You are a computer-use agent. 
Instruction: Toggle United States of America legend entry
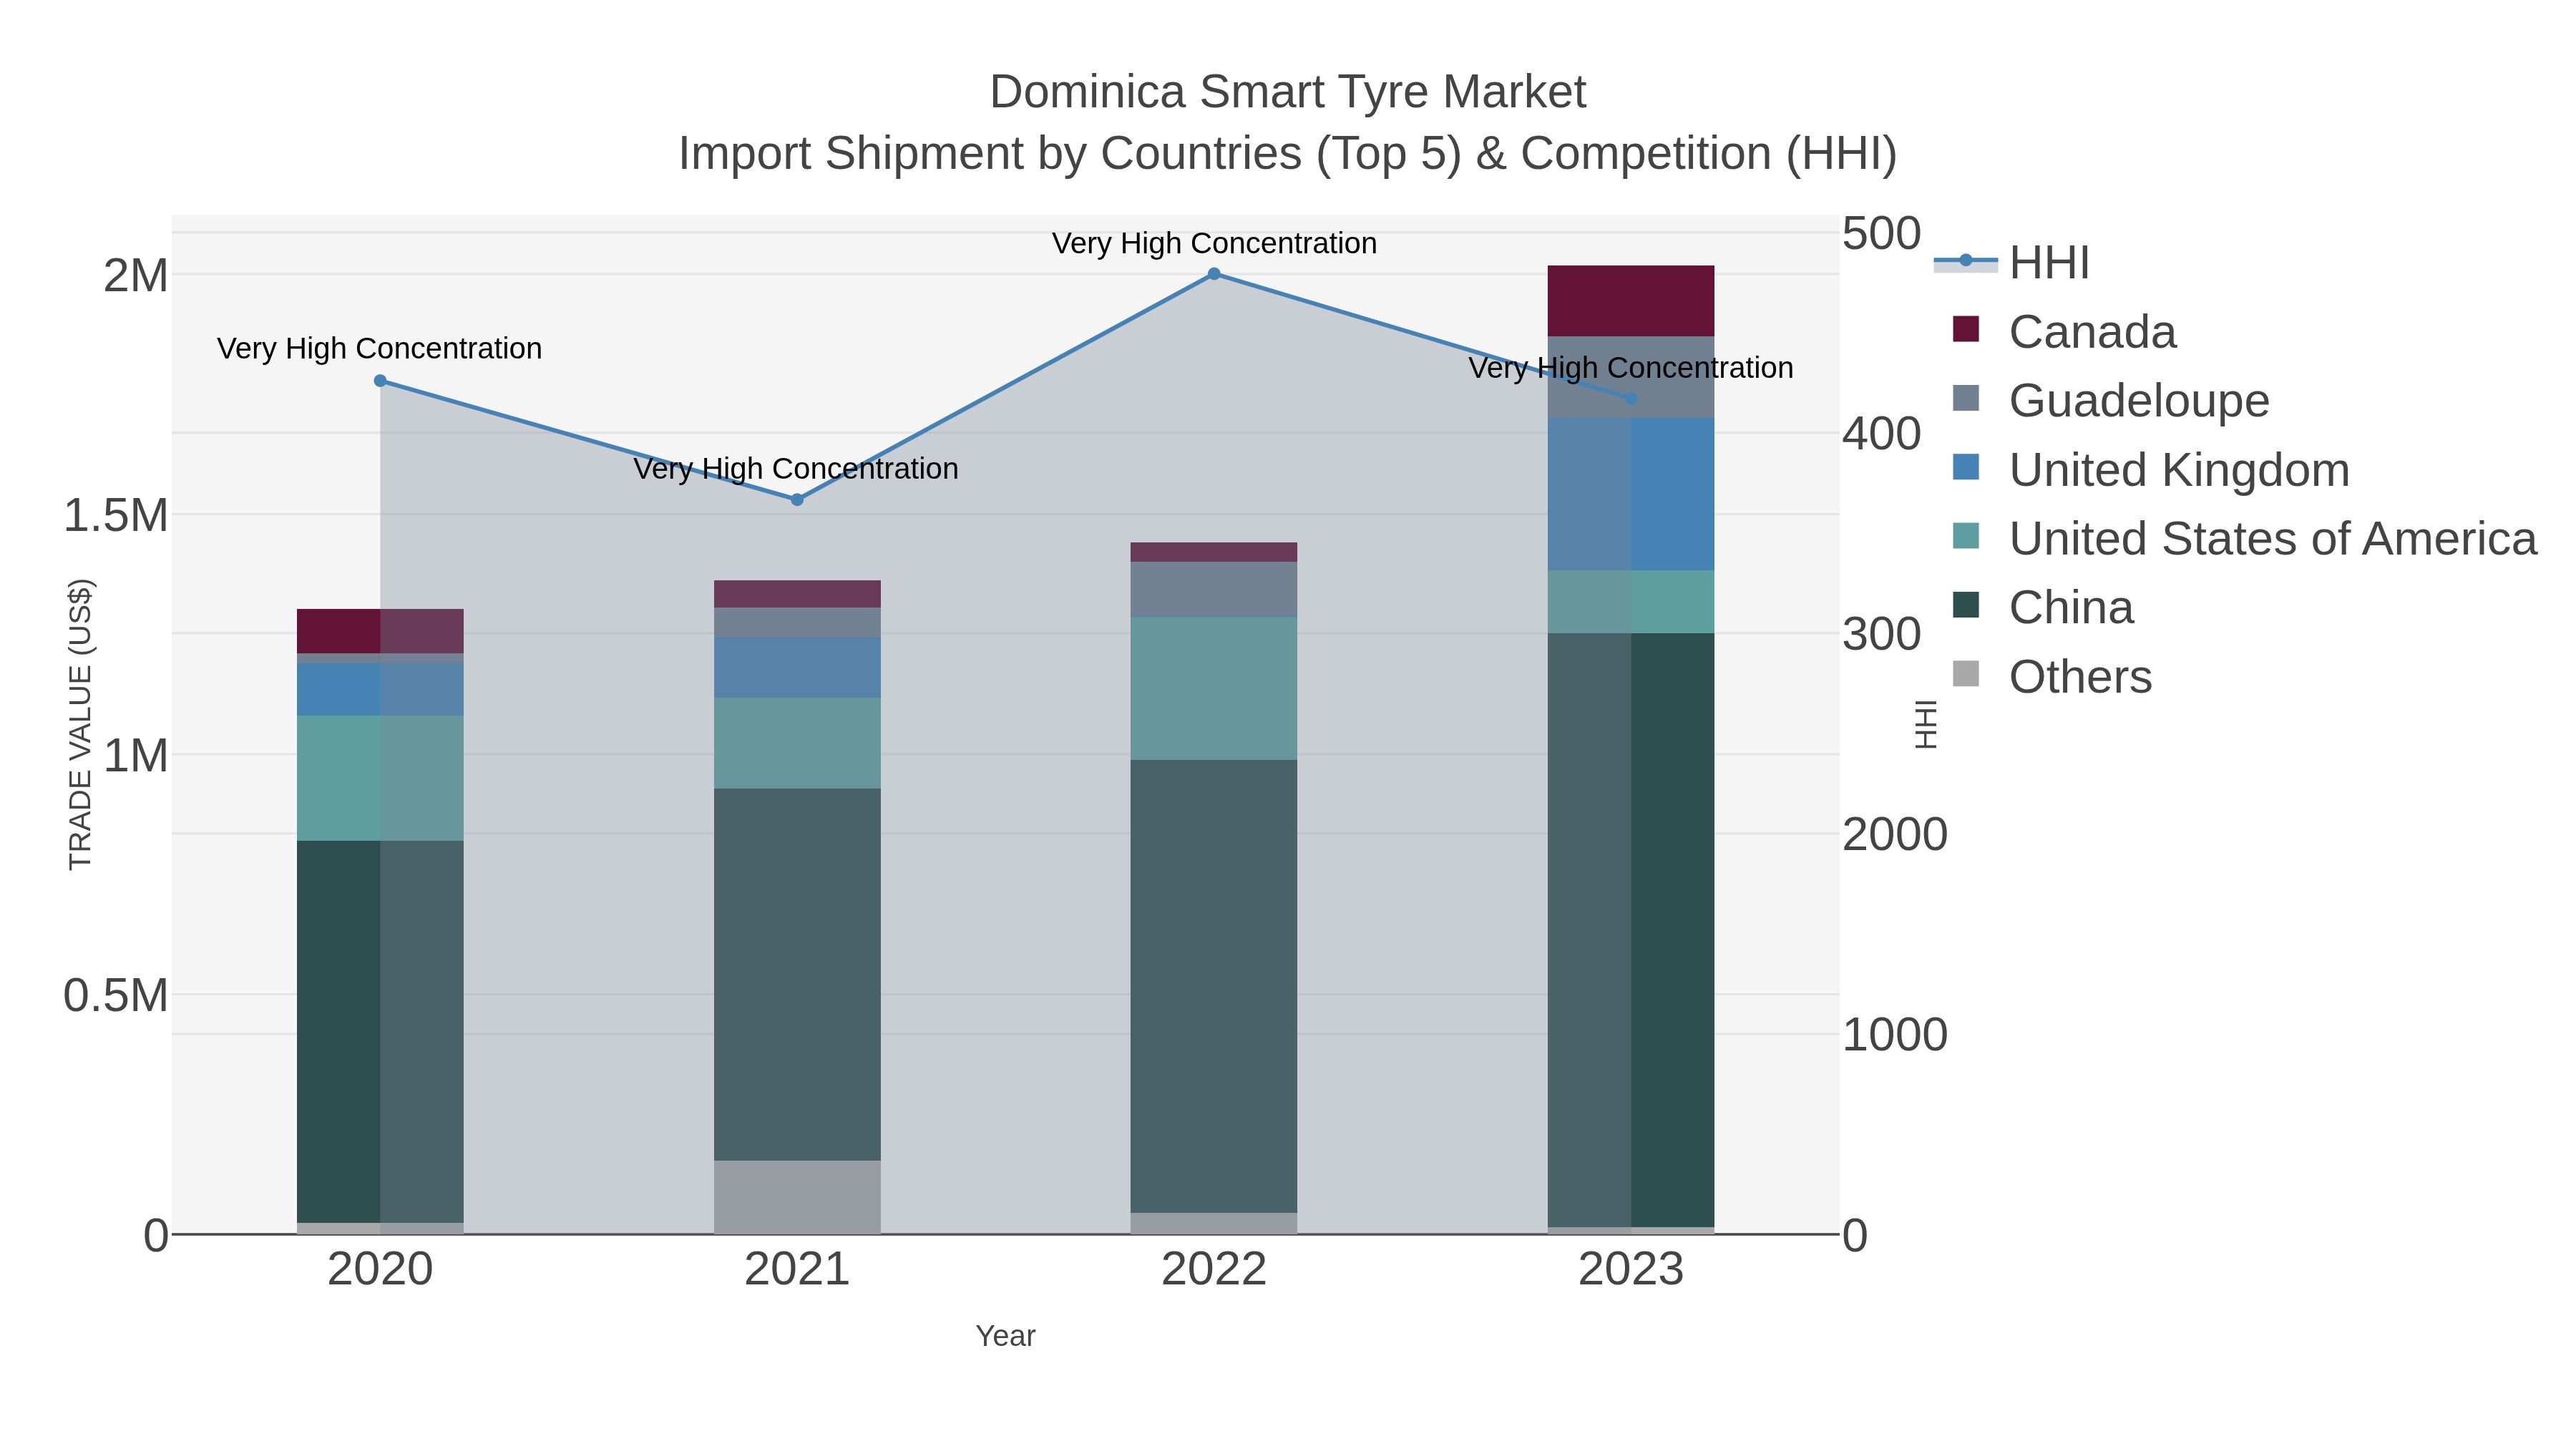tap(2245, 539)
